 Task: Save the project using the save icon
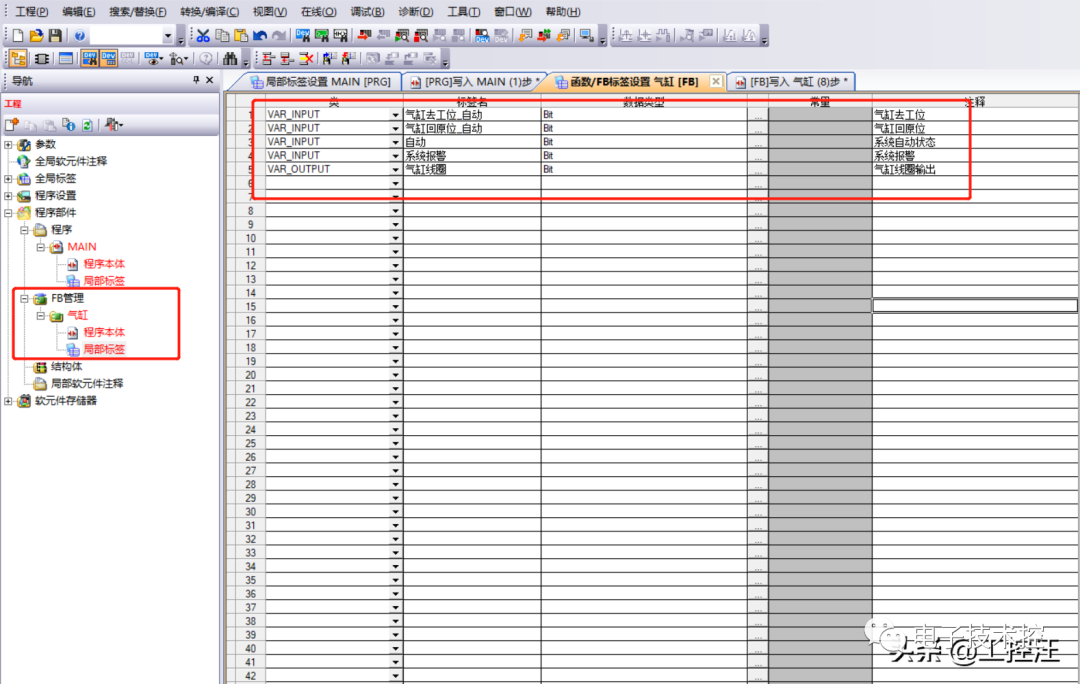pyautogui.click(x=54, y=36)
